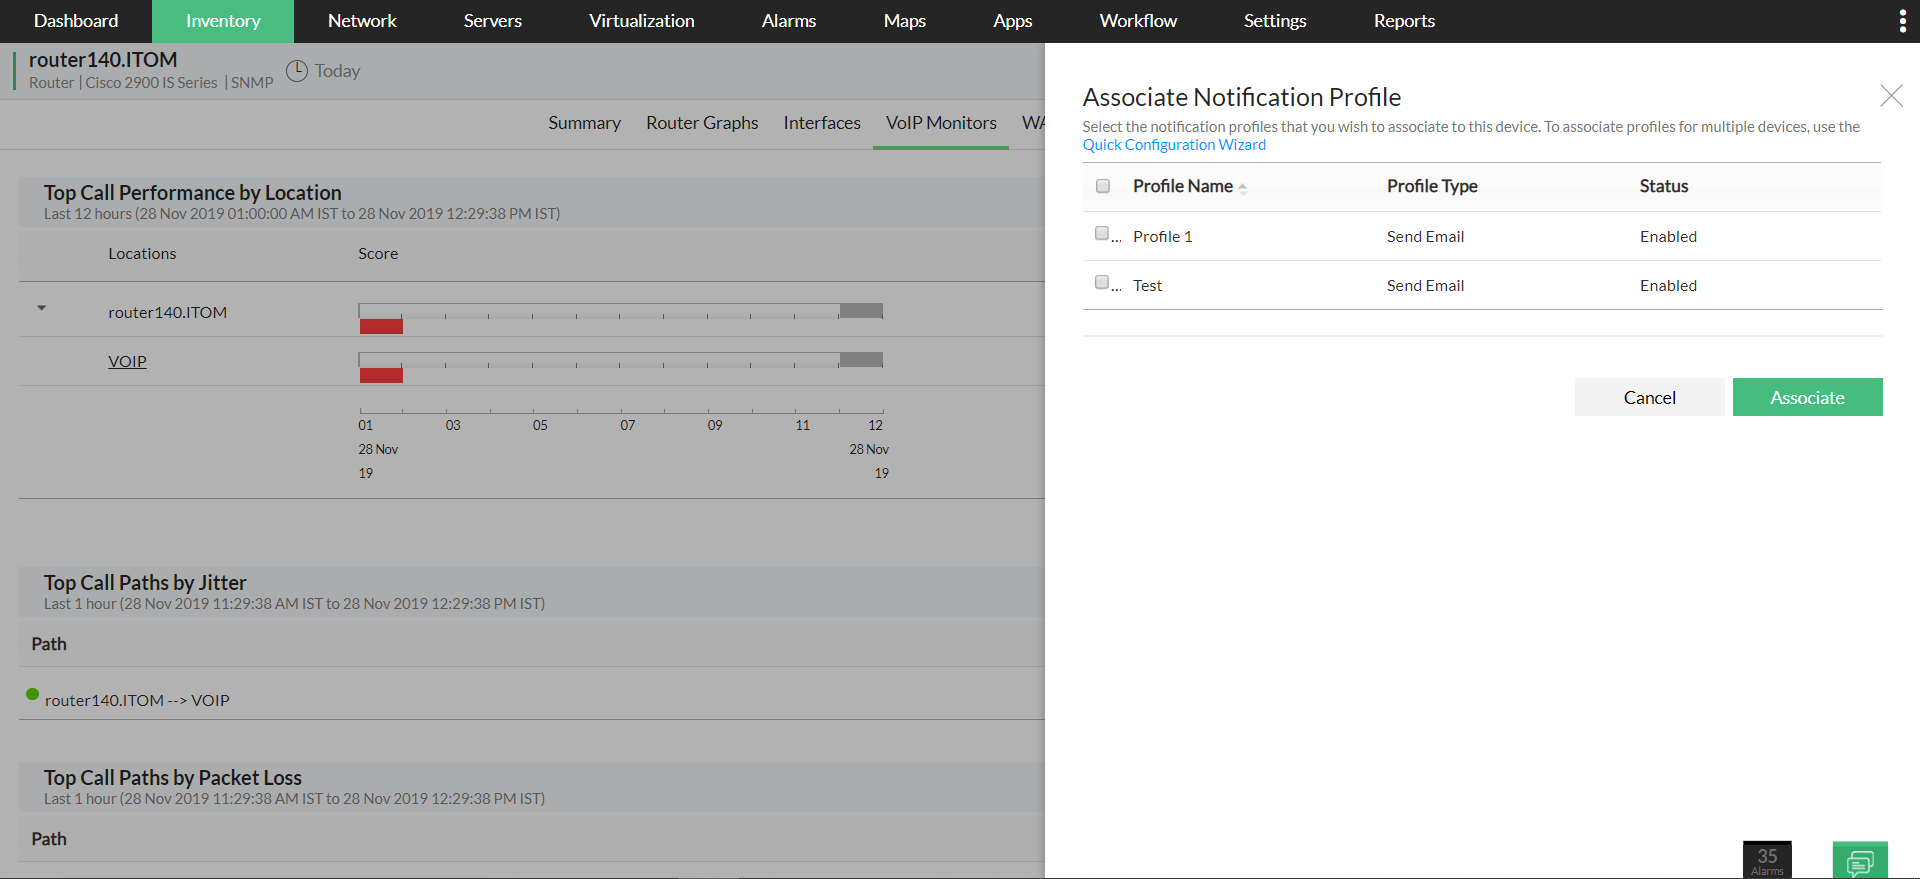This screenshot has height=879, width=1920.
Task: Open the VOIP location link
Action: point(127,361)
